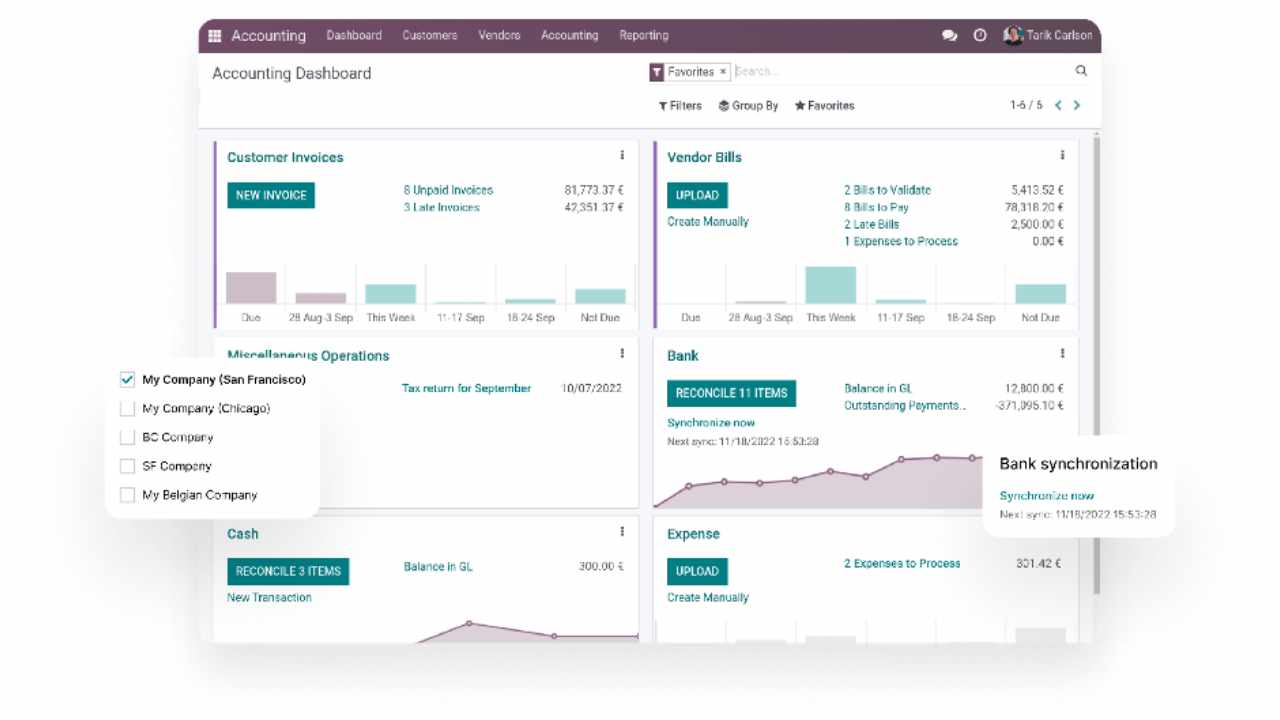Expand the Filters dropdown
Image resolution: width=1280 pixels, height=720 pixels.
(x=680, y=106)
